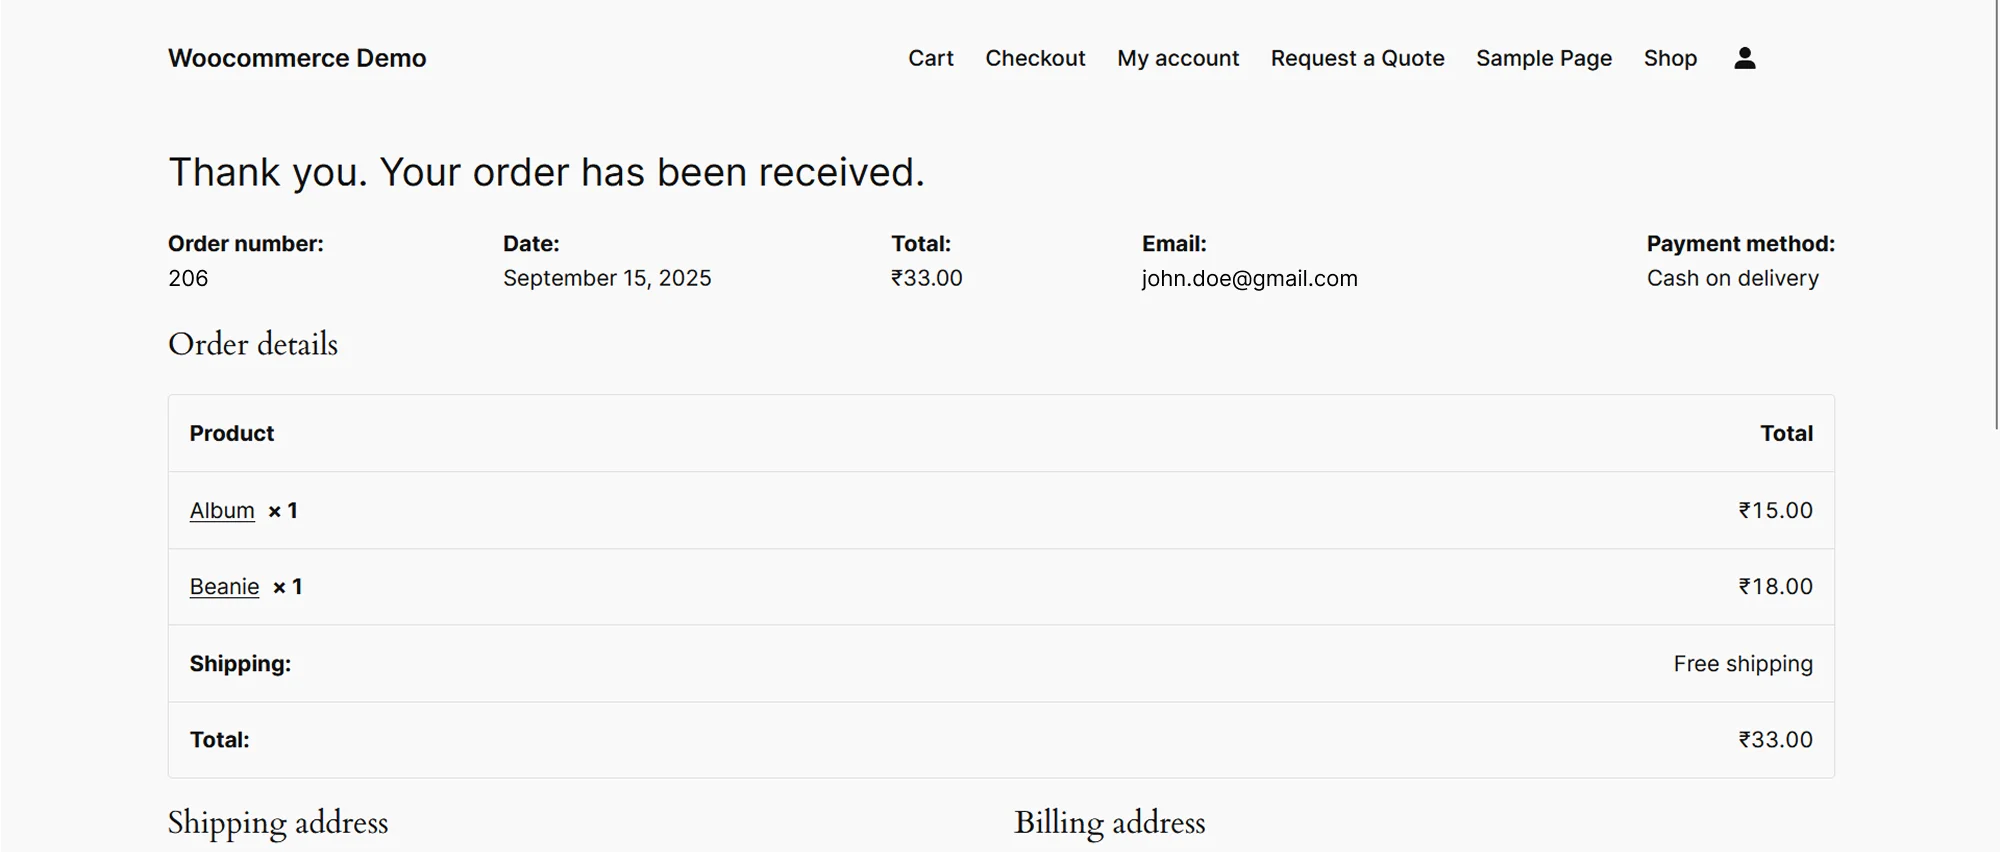Viewport: 2000px width, 852px height.
Task: Click the Beanie price ₹18.00
Action: (1775, 587)
